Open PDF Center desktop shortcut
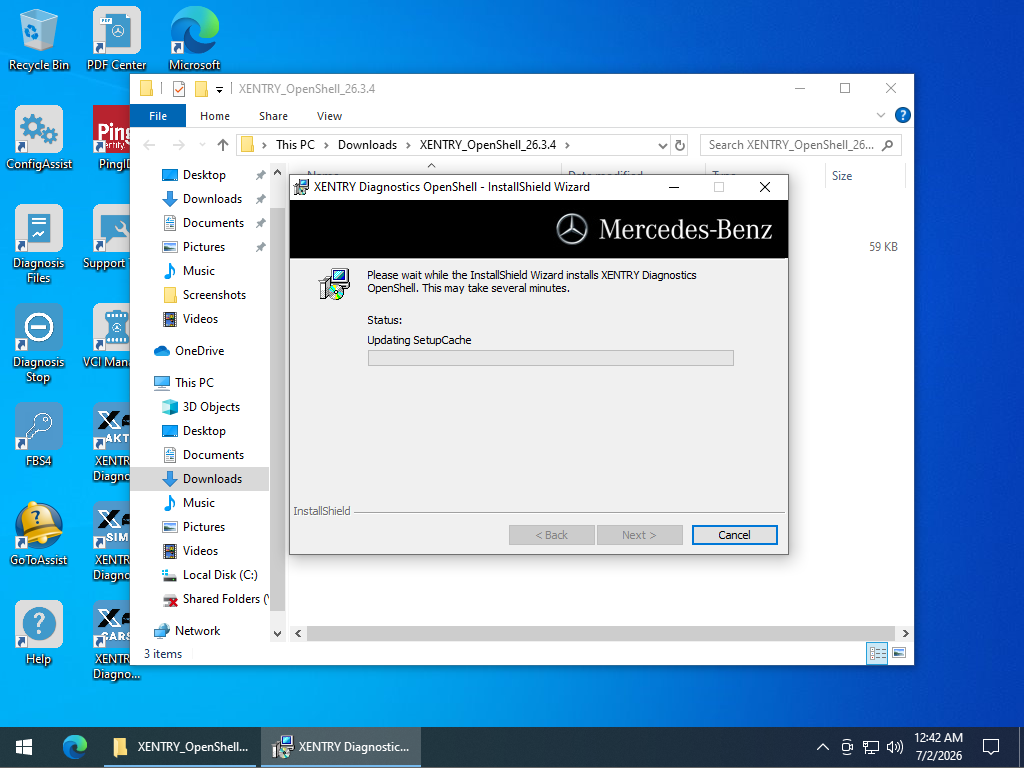Screen dimensions: 1024x768 [x=116, y=39]
